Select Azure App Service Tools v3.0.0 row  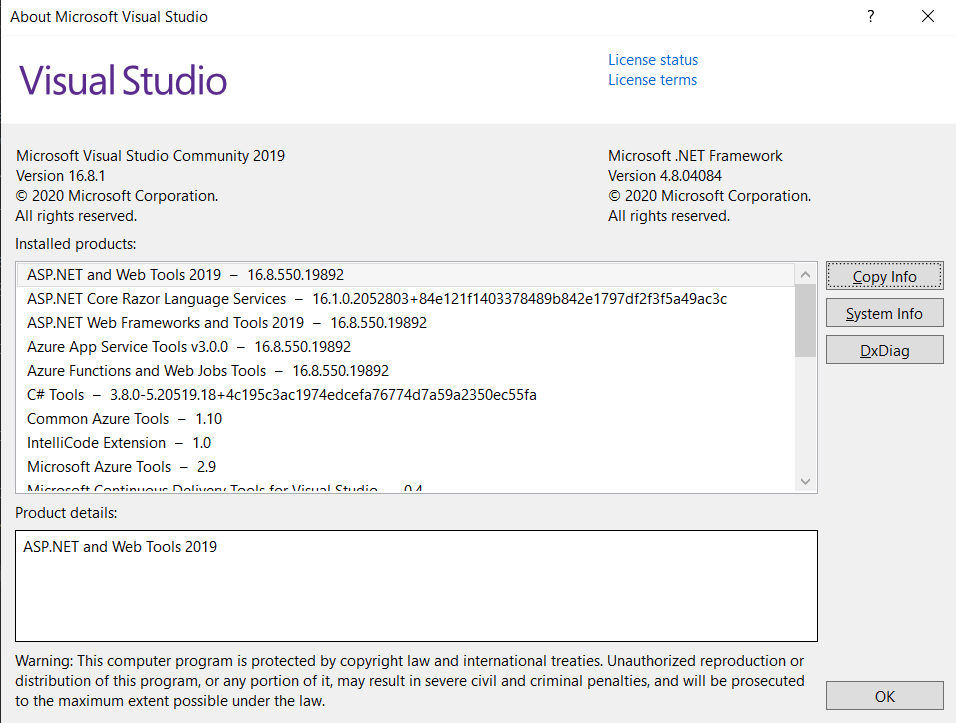point(406,347)
